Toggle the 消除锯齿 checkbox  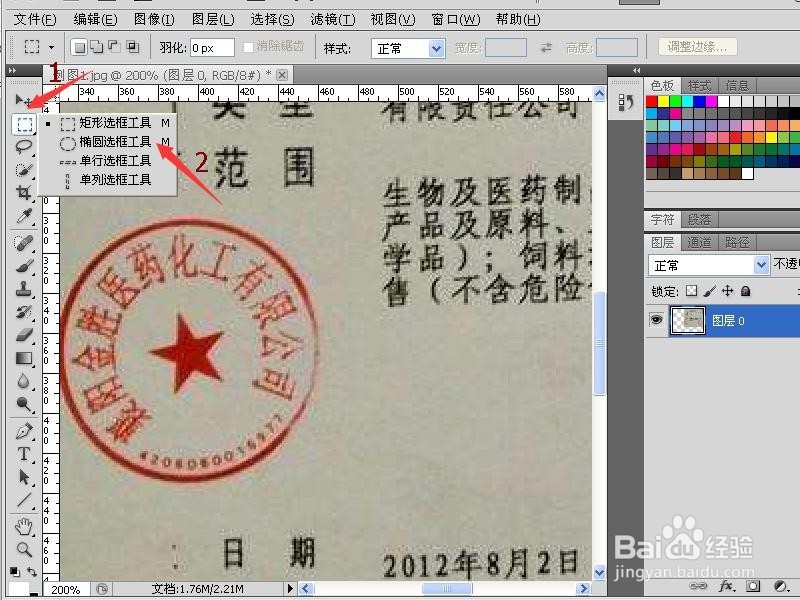point(248,47)
